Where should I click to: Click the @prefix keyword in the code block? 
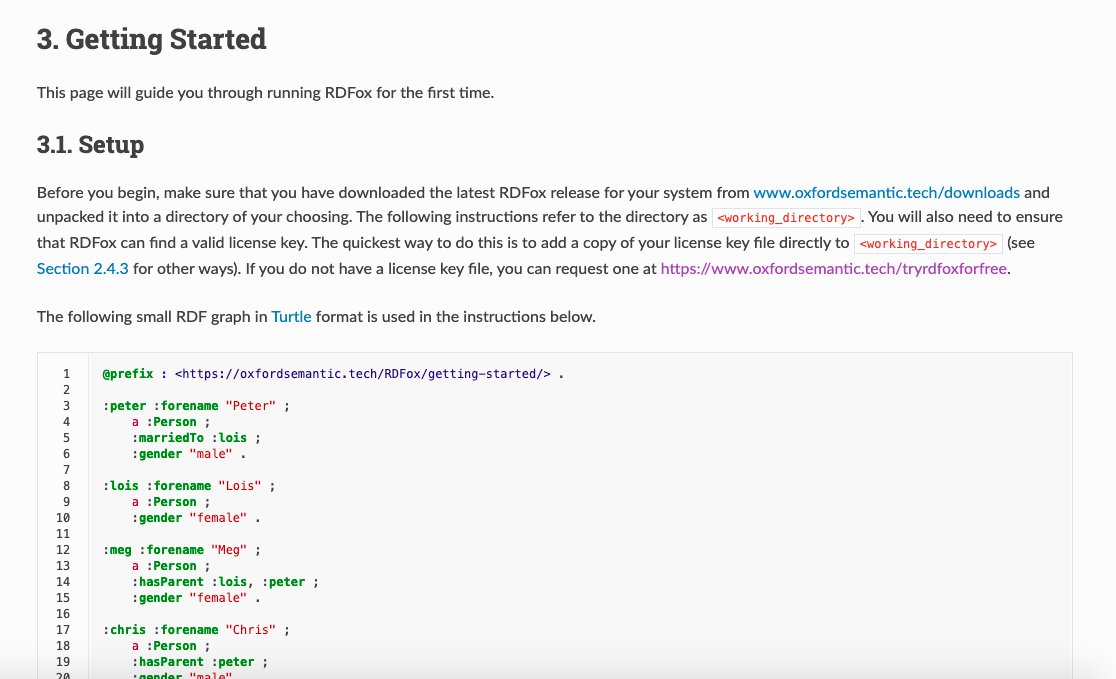pos(128,374)
